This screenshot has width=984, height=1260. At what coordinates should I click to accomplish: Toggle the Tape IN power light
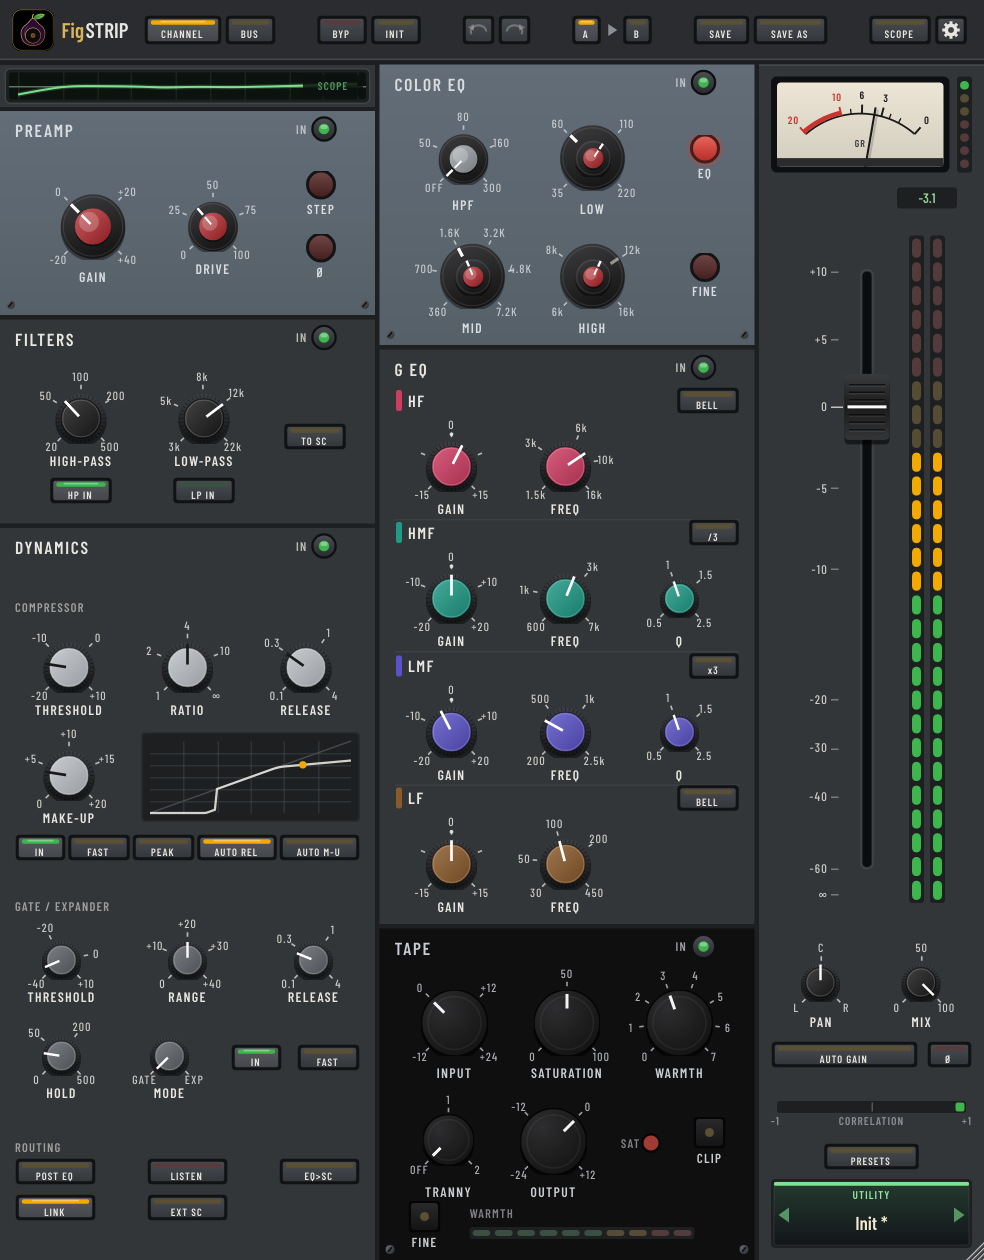tap(703, 946)
